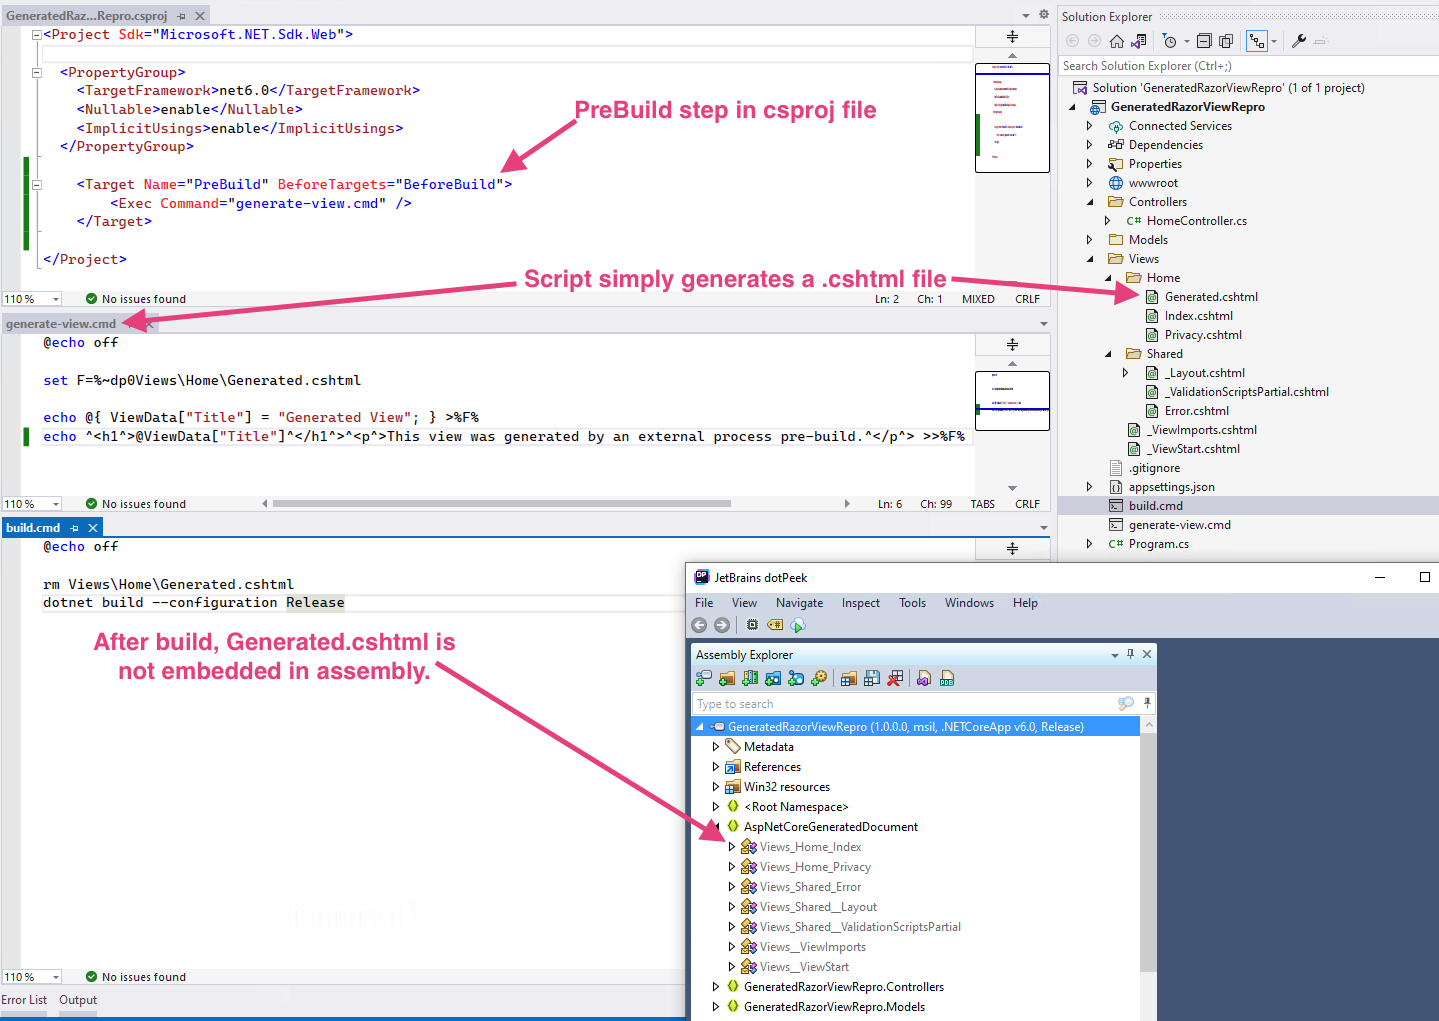Open the 110% zoom level dropdown
Image resolution: width=1439 pixels, height=1021 pixels.
click(x=31, y=298)
